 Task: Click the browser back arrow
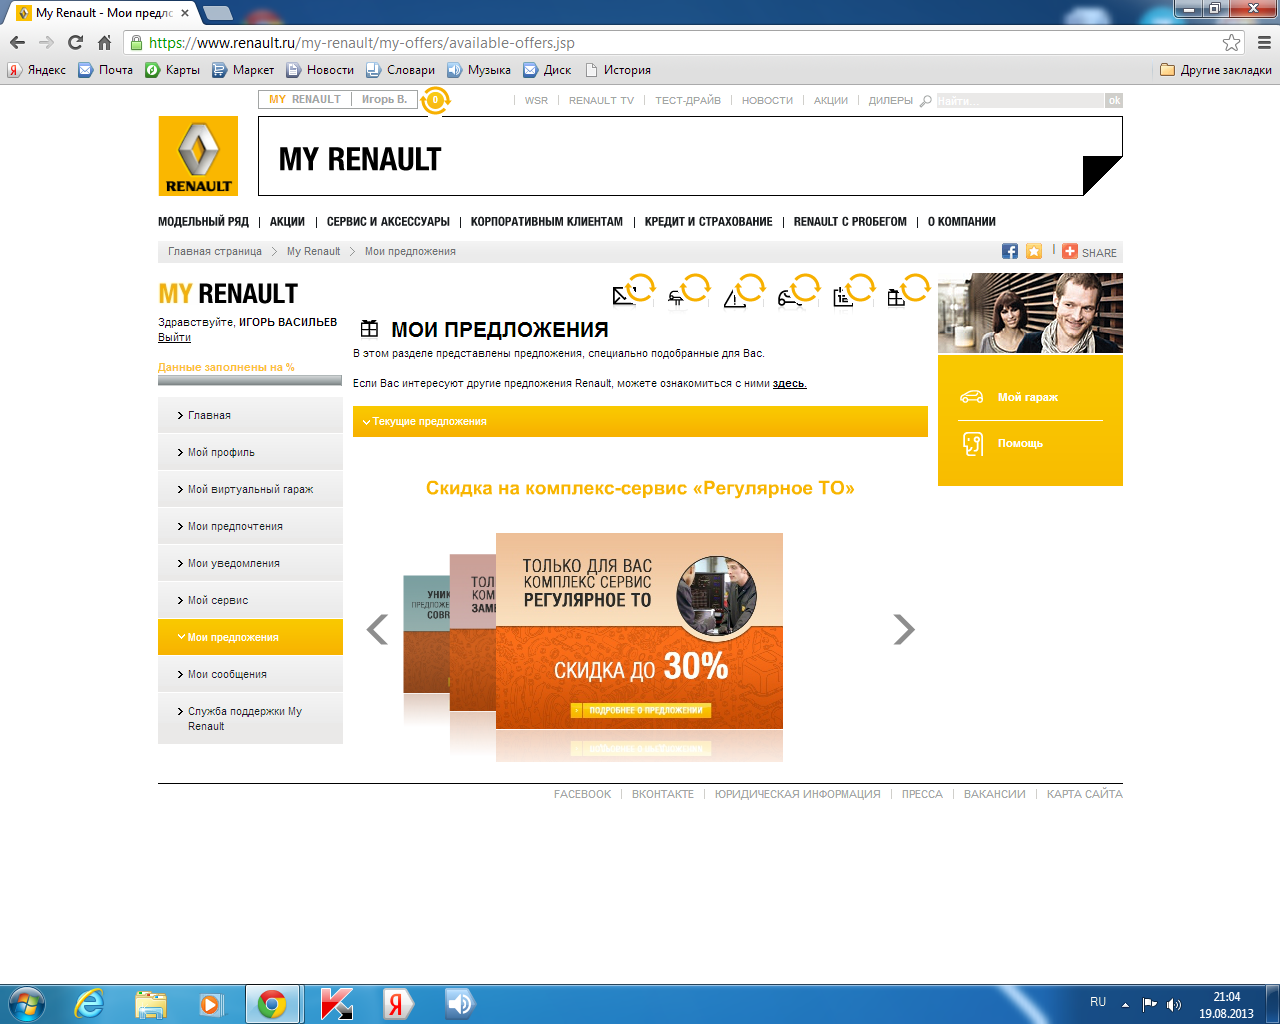click(x=17, y=42)
